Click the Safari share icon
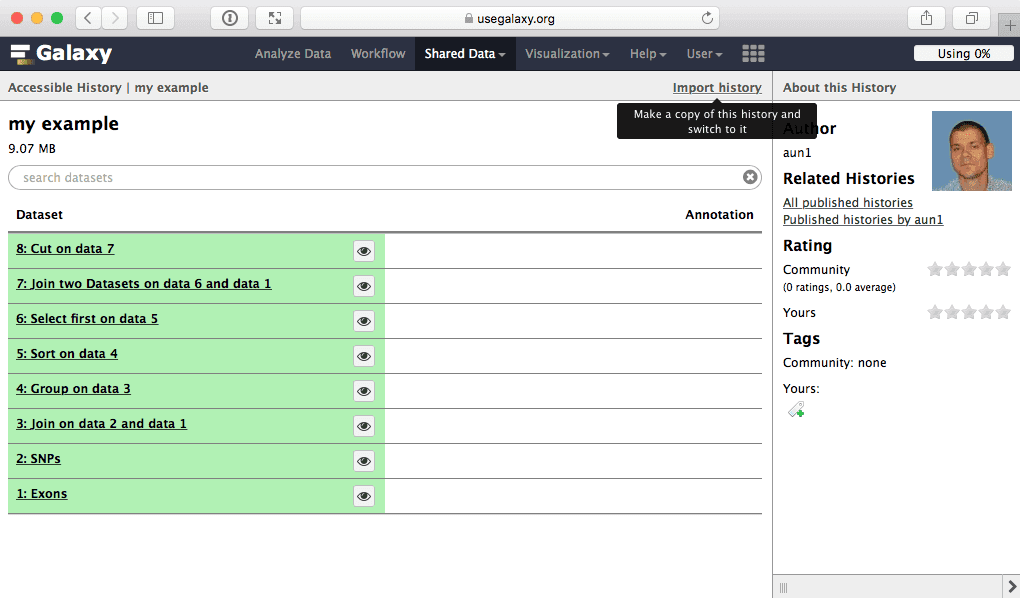Screen dimensions: 1020x598 pos(926,18)
